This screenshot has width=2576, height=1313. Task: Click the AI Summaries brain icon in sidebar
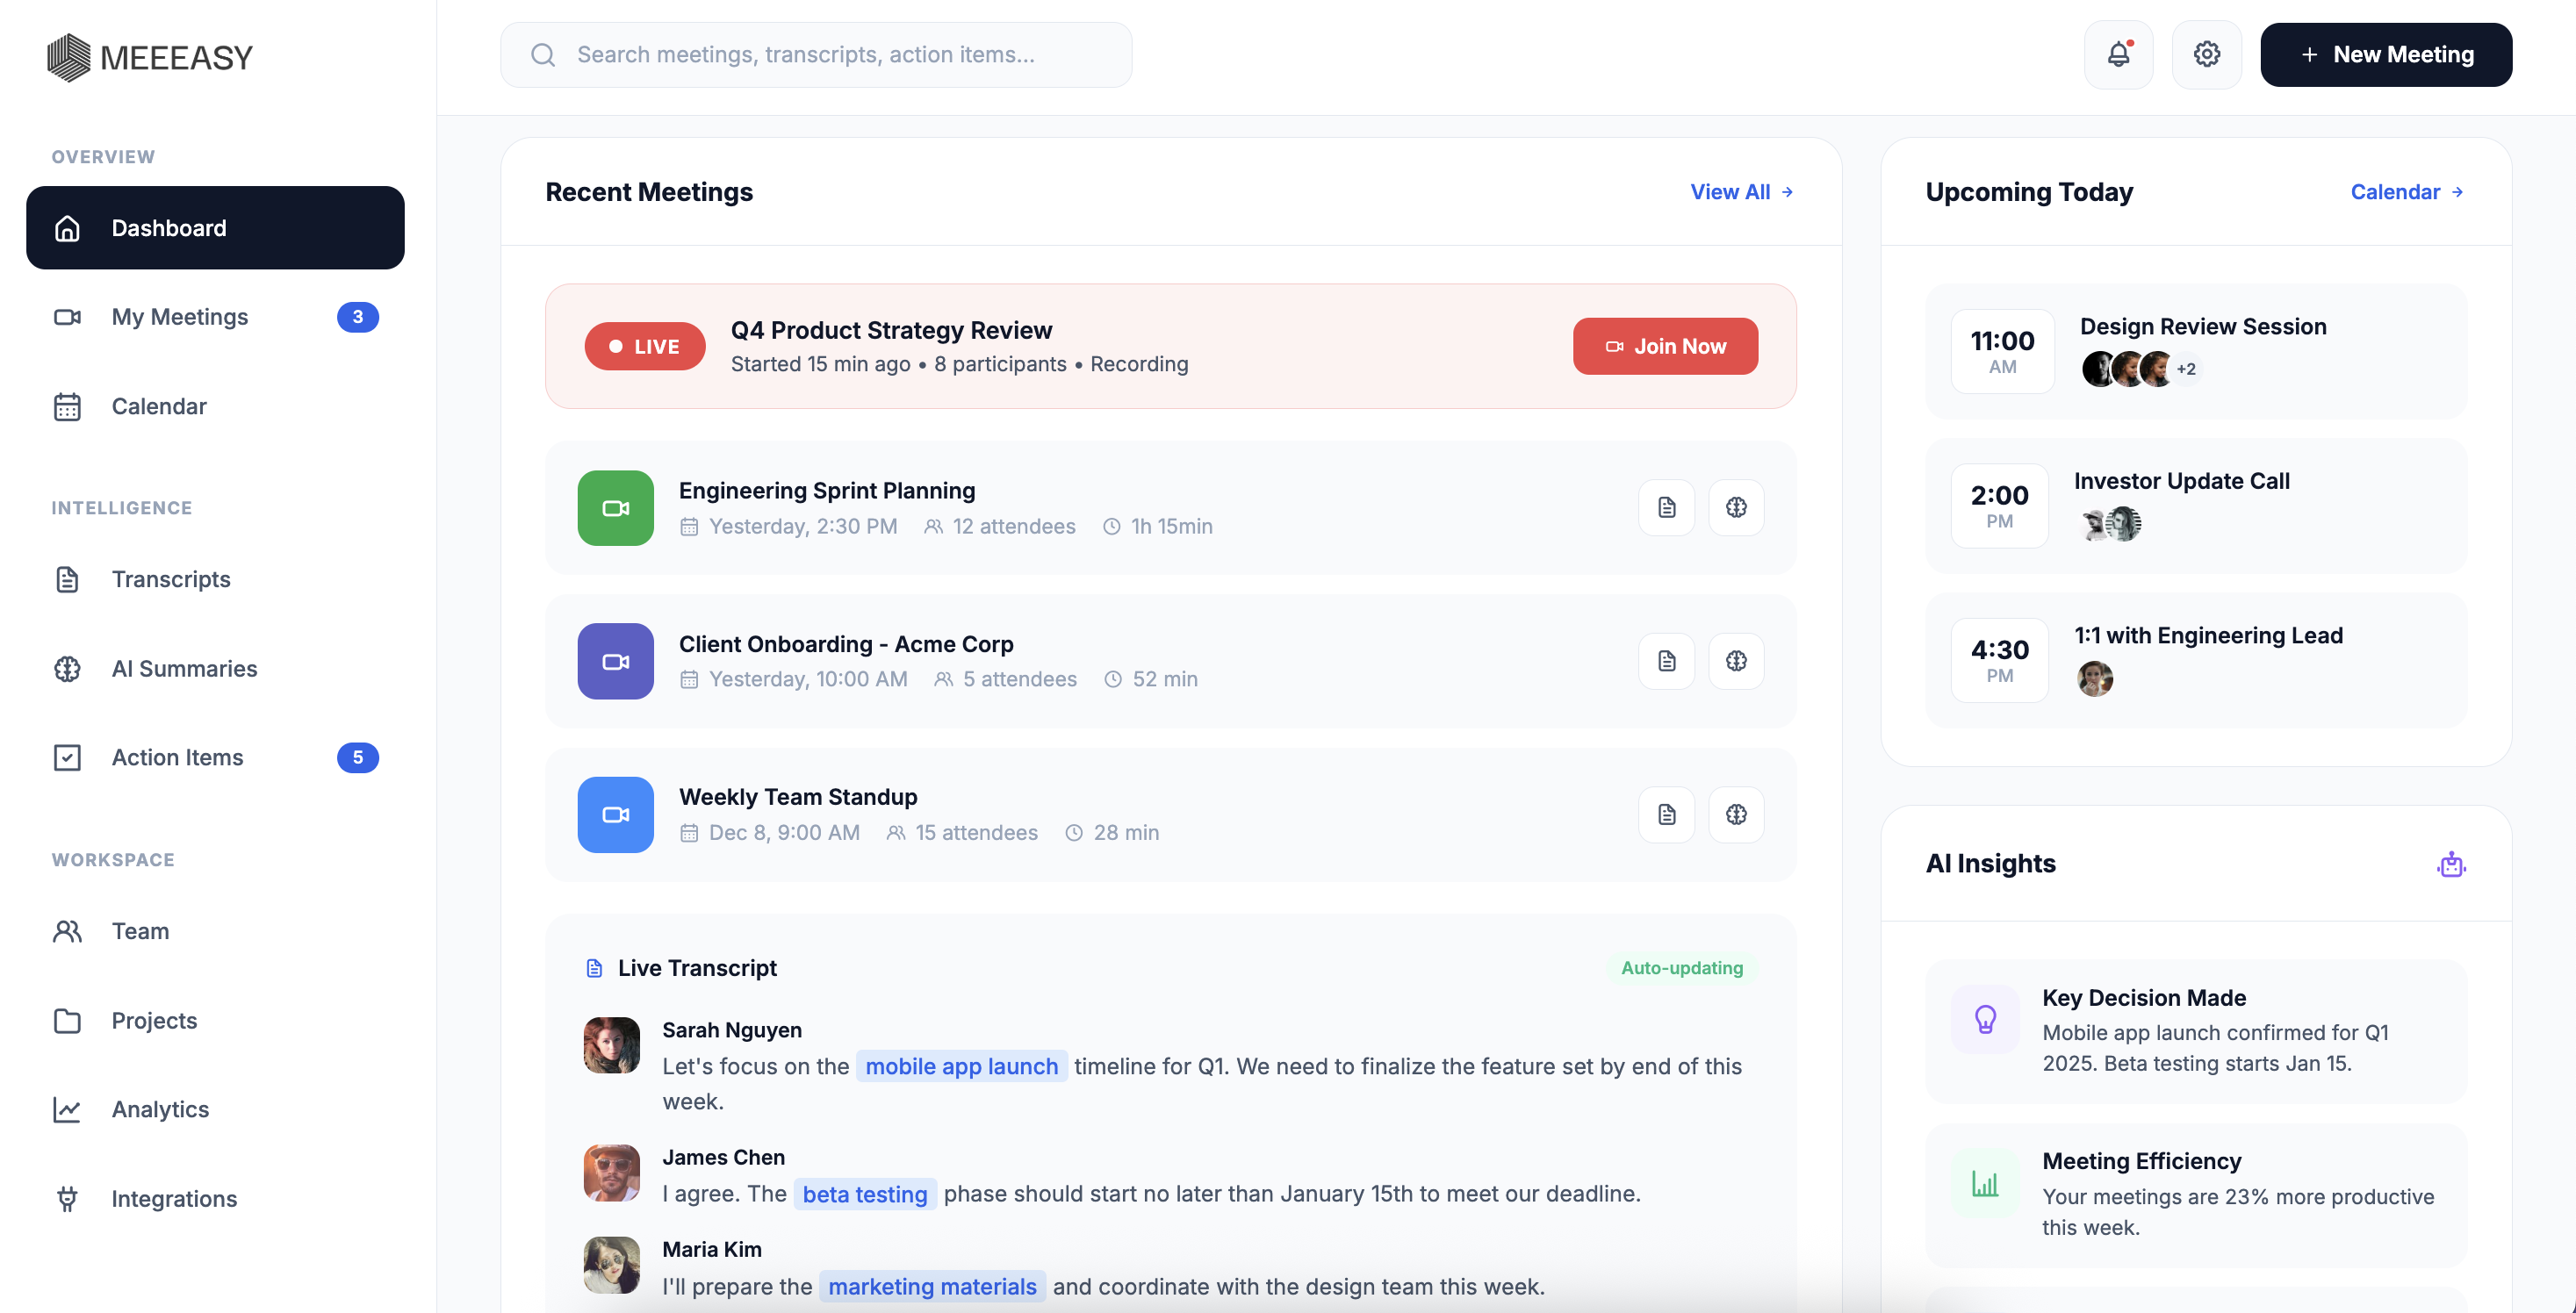coord(67,669)
